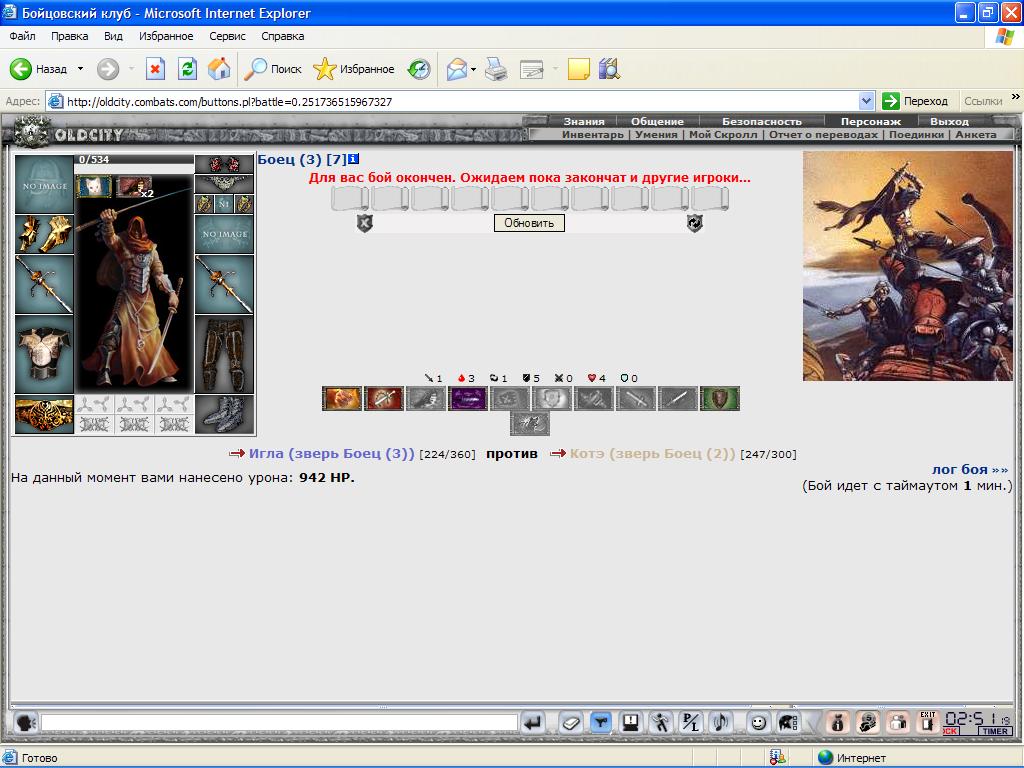Open the Справка menu
1024x768 pixels.
(283, 36)
